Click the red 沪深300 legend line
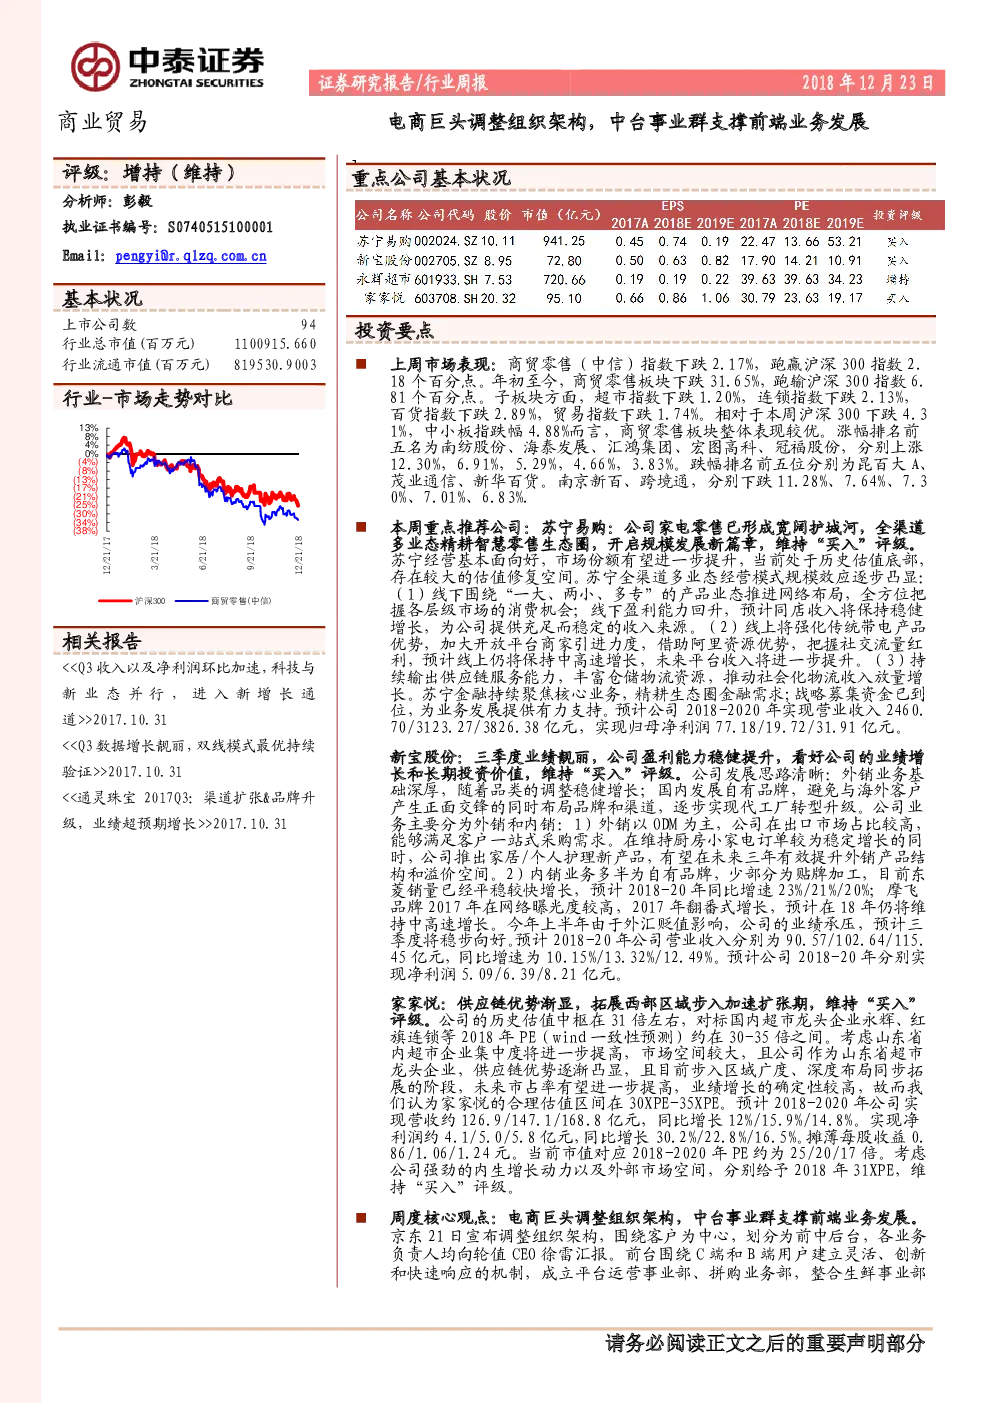 tap(116, 601)
